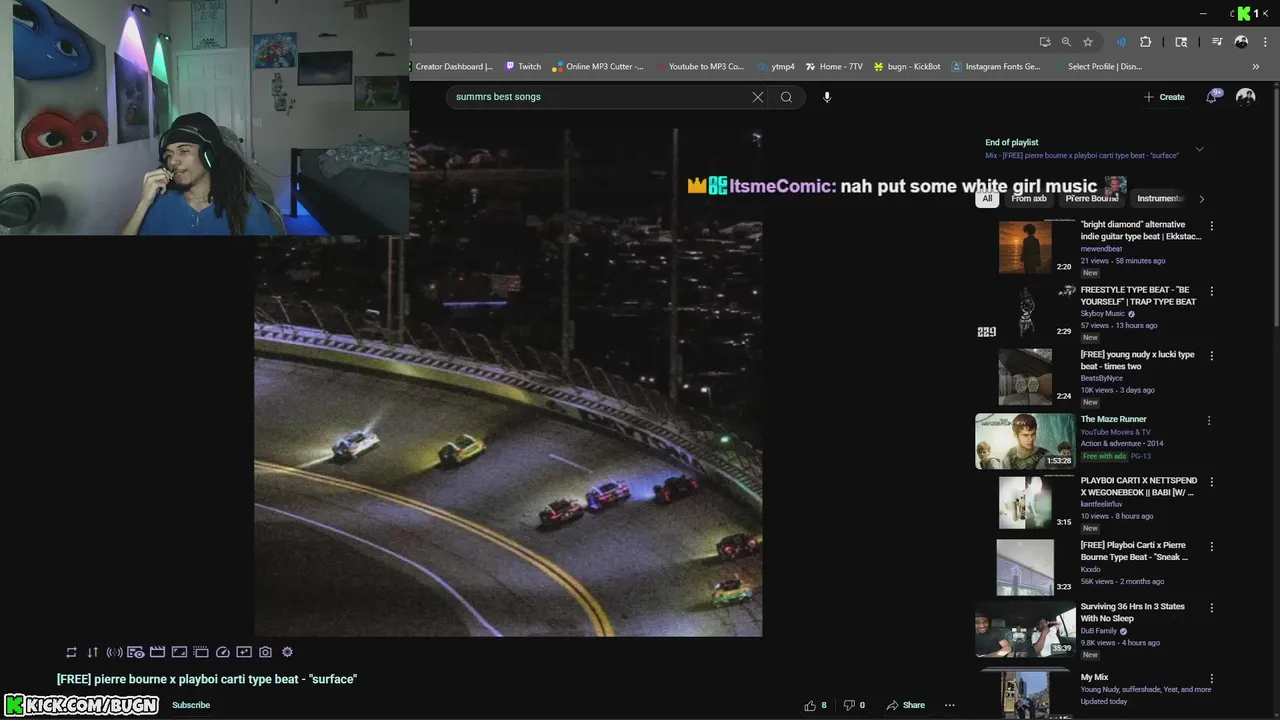
Task: Open the bright diamond video thumbnail
Action: coord(1025,247)
